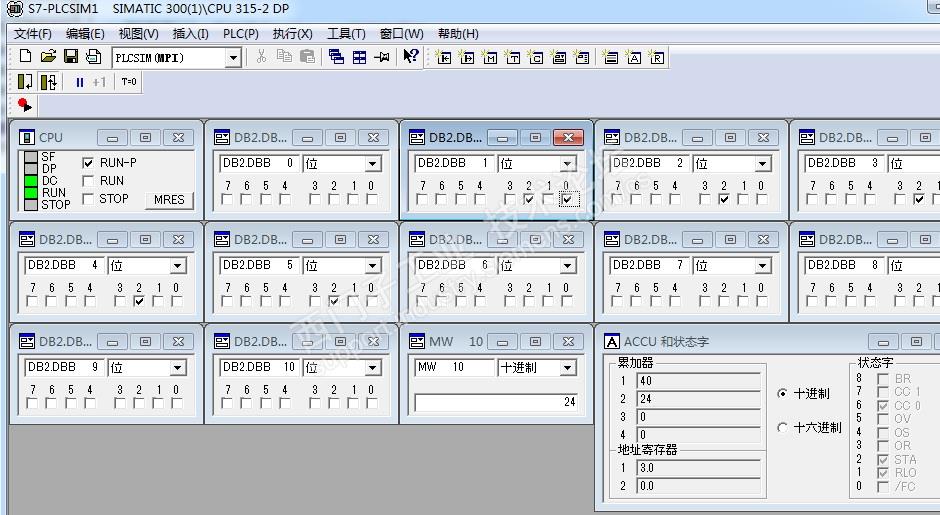This screenshot has width=940, height=515.
Task: Cascade the windows using toolbar icon
Action: point(336,57)
